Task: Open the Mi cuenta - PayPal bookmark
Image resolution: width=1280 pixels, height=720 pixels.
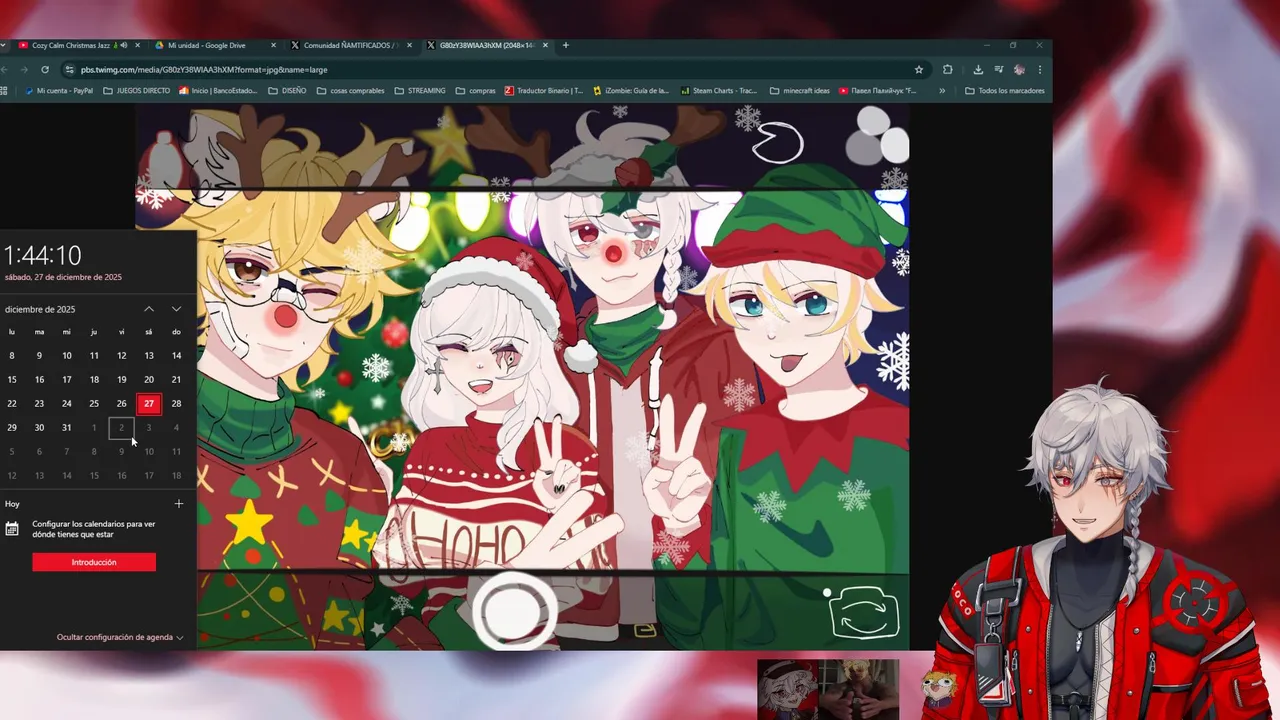Action: point(58,91)
